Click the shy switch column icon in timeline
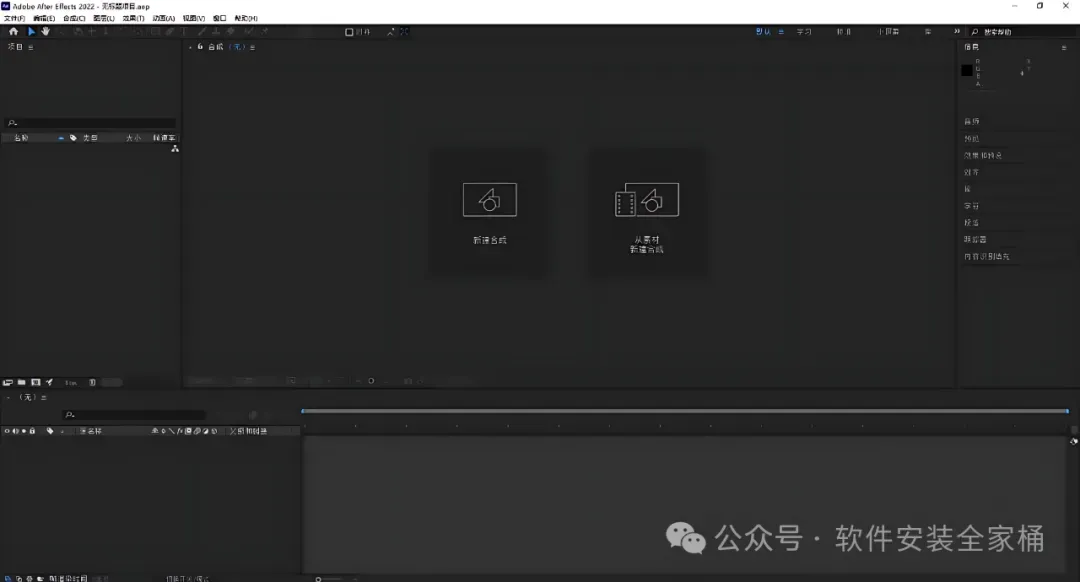Screen dimensions: 1080x582 (x=155, y=431)
